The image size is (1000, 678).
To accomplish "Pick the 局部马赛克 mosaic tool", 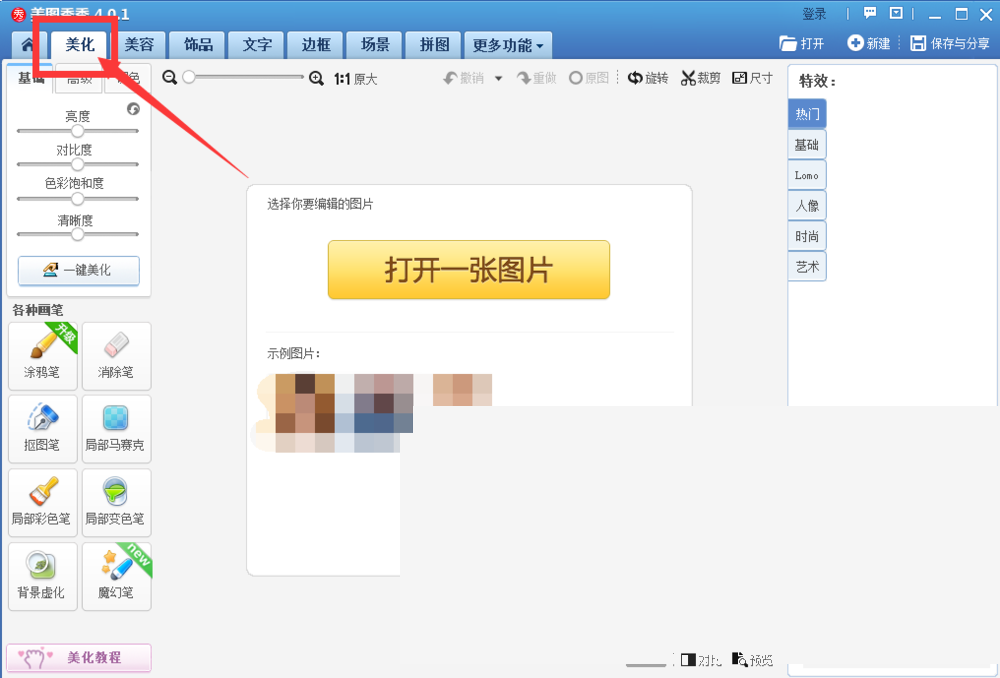I will click(x=116, y=429).
